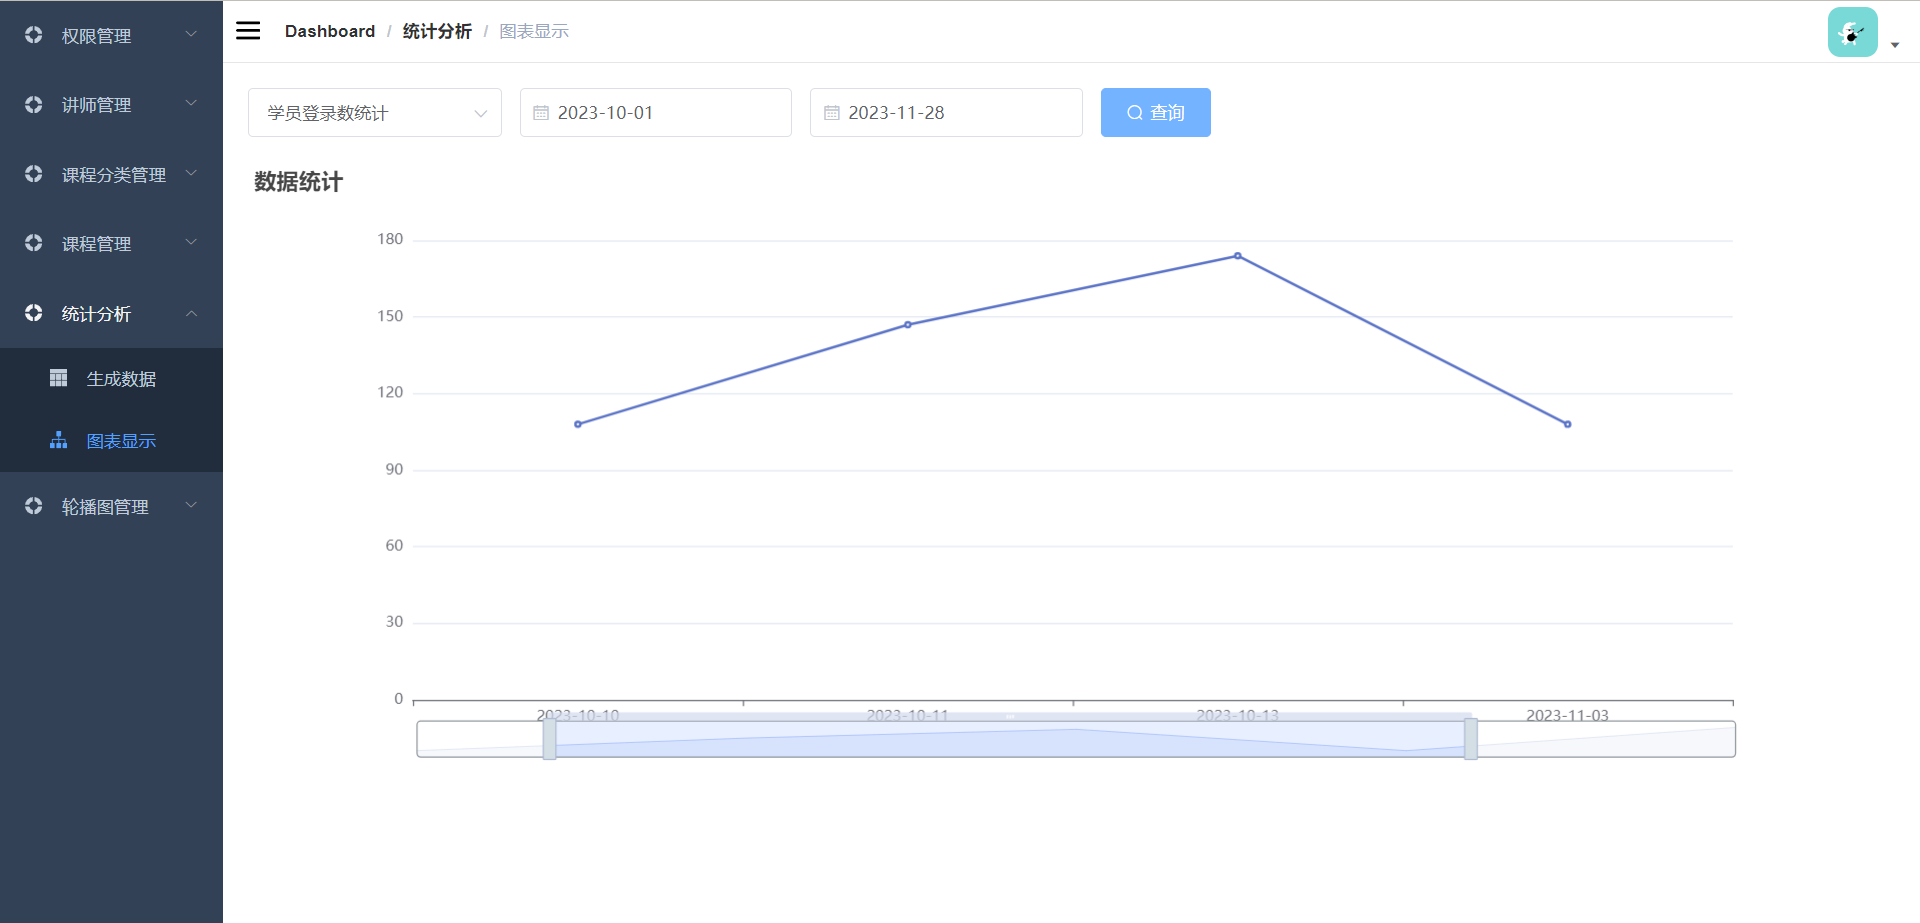Toggle the hamburger sidebar collapse icon

[248, 31]
